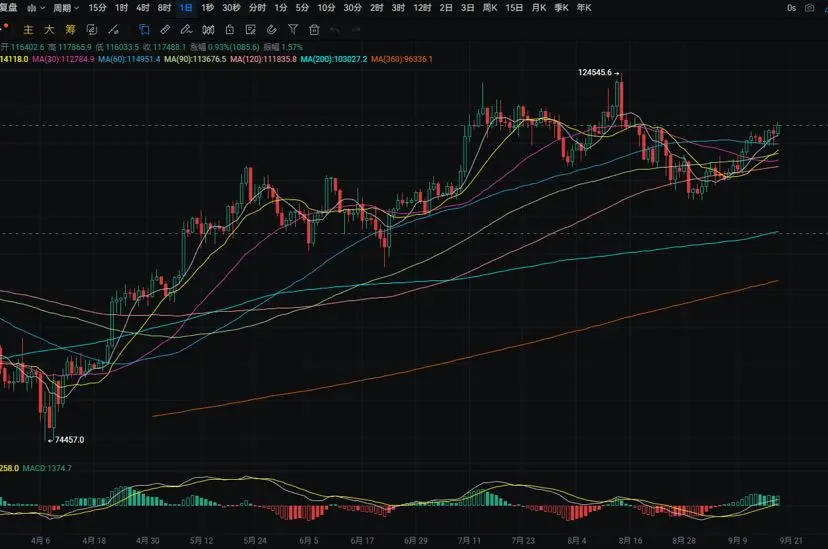Click the 4月6 date axis label
Viewport: 828px width, 549px height.
(41, 541)
